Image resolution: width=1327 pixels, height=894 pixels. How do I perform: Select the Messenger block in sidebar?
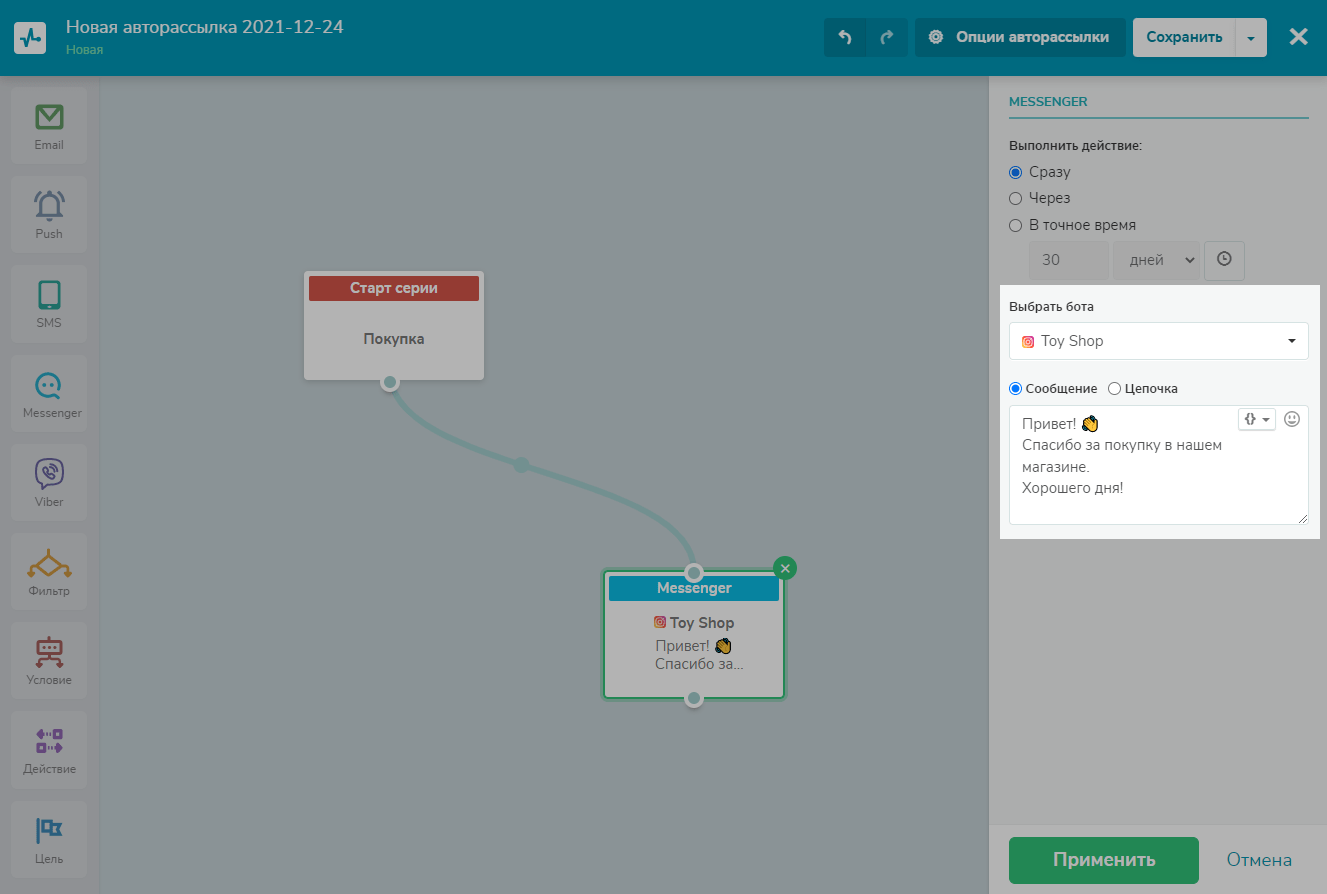coord(49,393)
